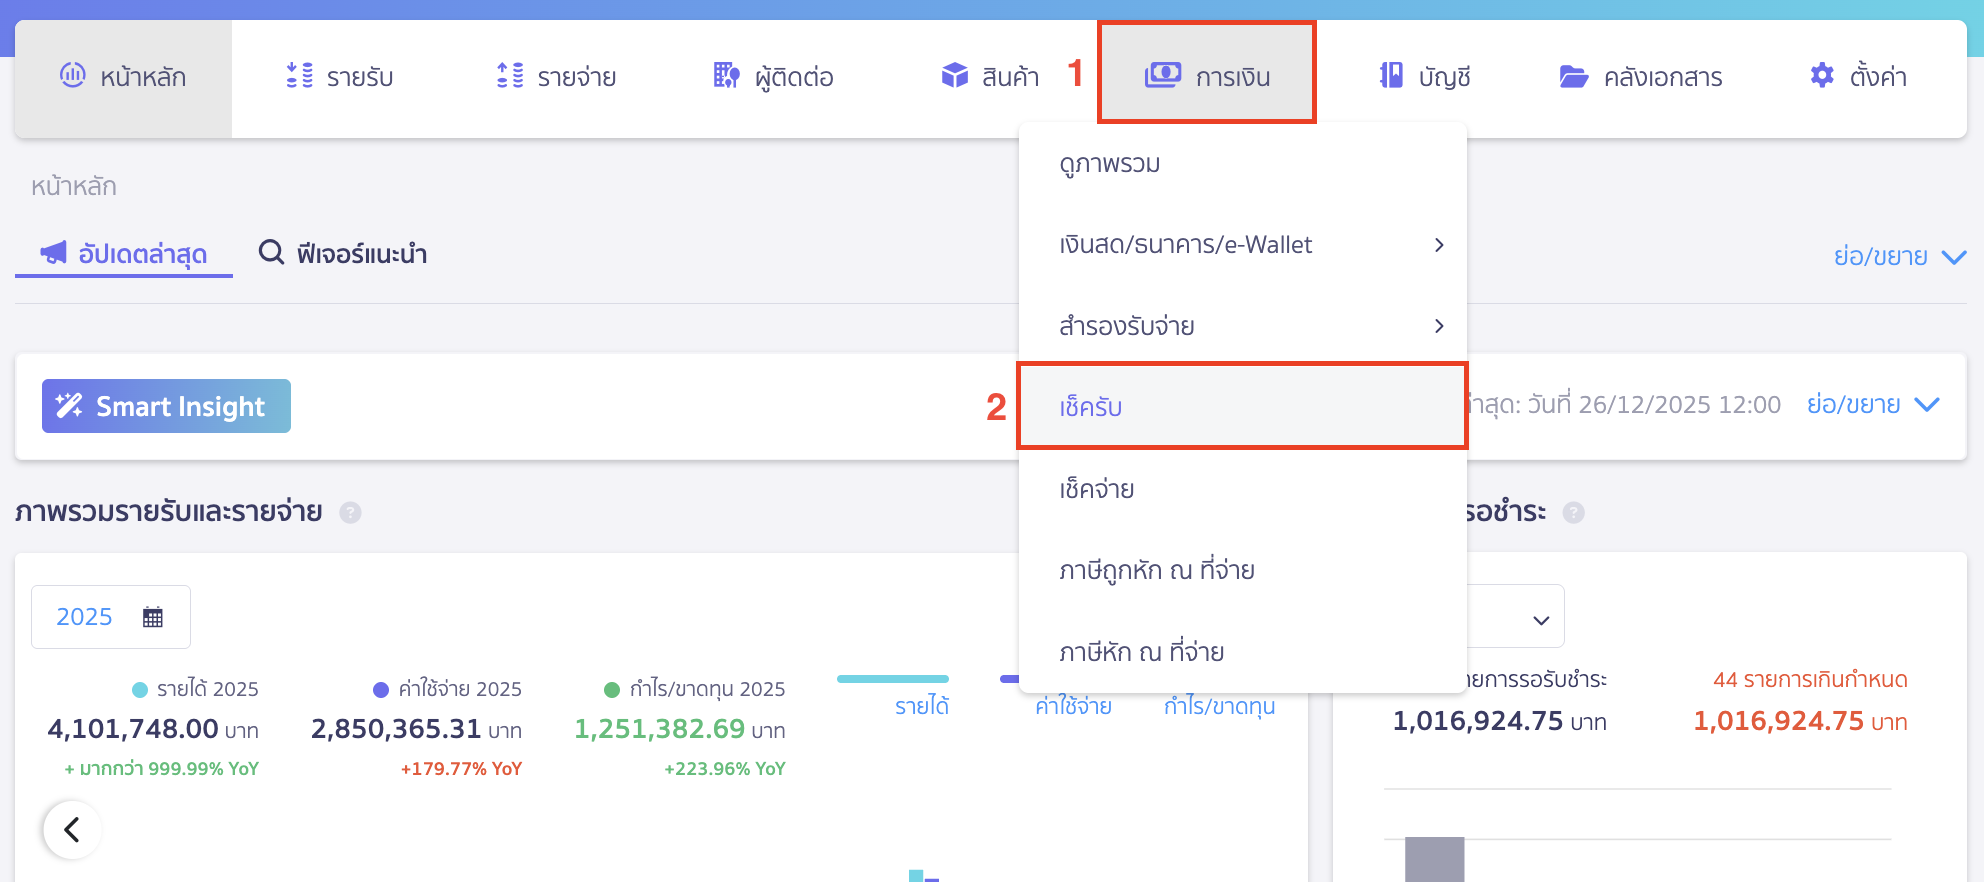Viewport: 1984px width, 882px height.
Task: Switch to ฟีเจอร์แนะนำ tab
Action: (x=343, y=254)
